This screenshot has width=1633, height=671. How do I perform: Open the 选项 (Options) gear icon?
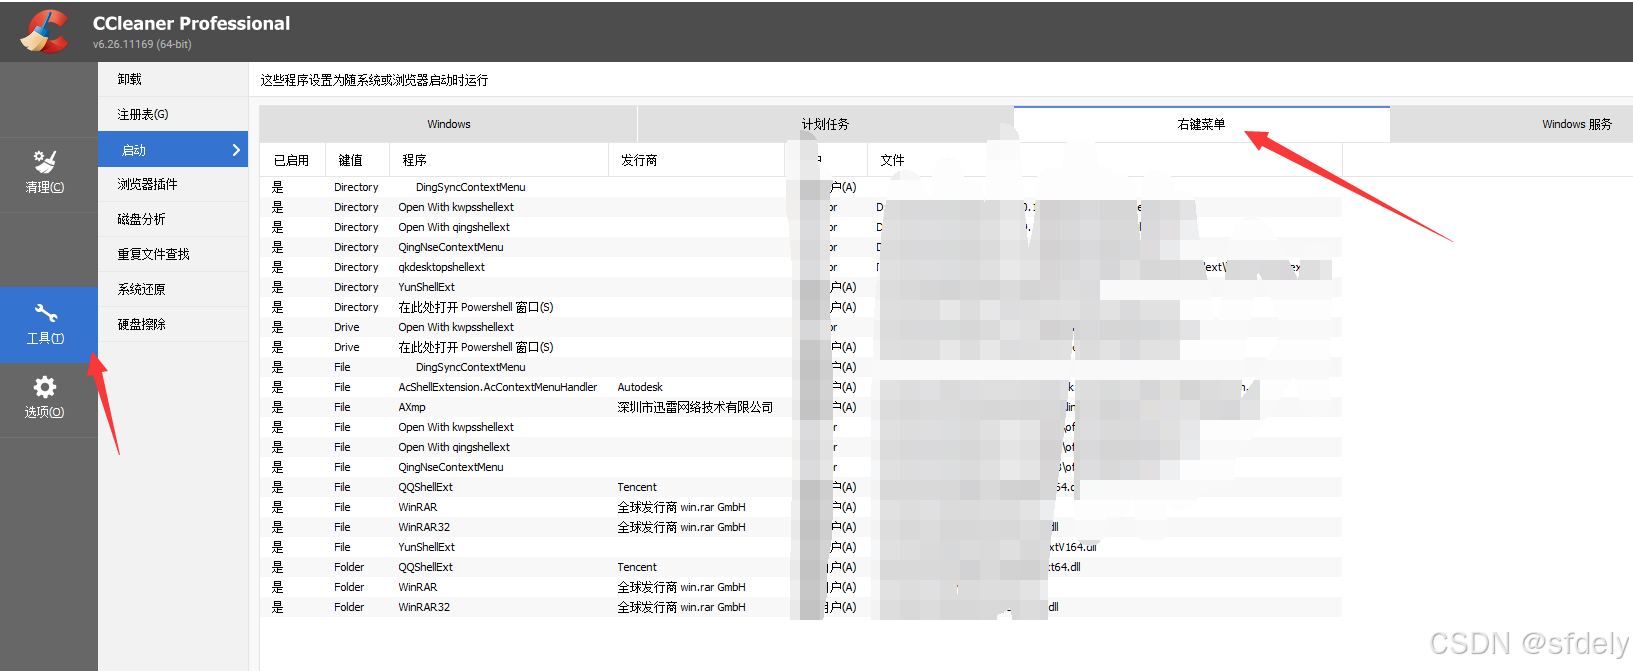45,388
